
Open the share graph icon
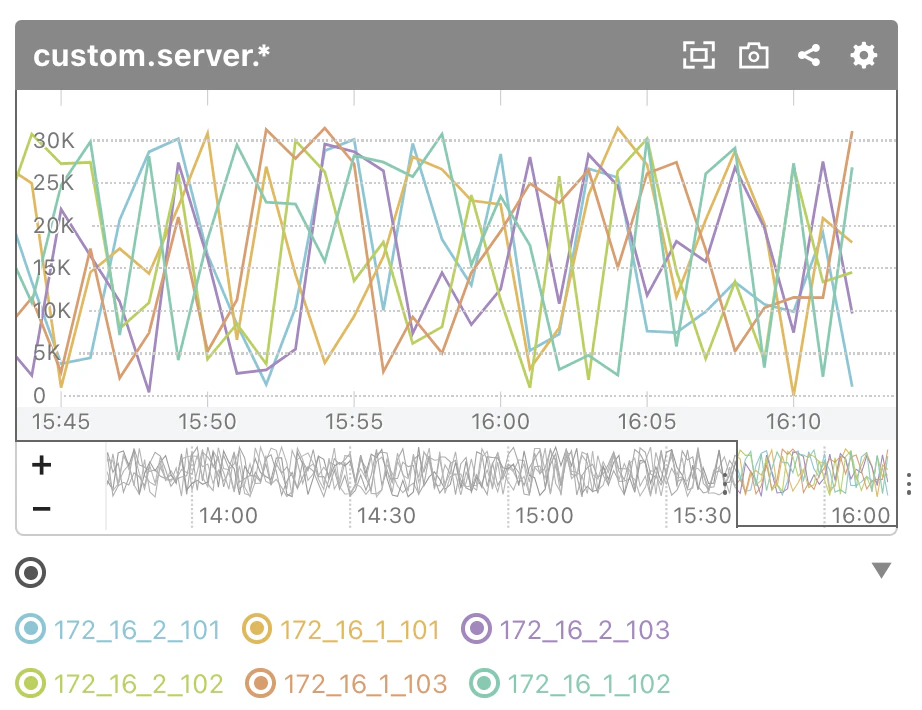tap(809, 55)
